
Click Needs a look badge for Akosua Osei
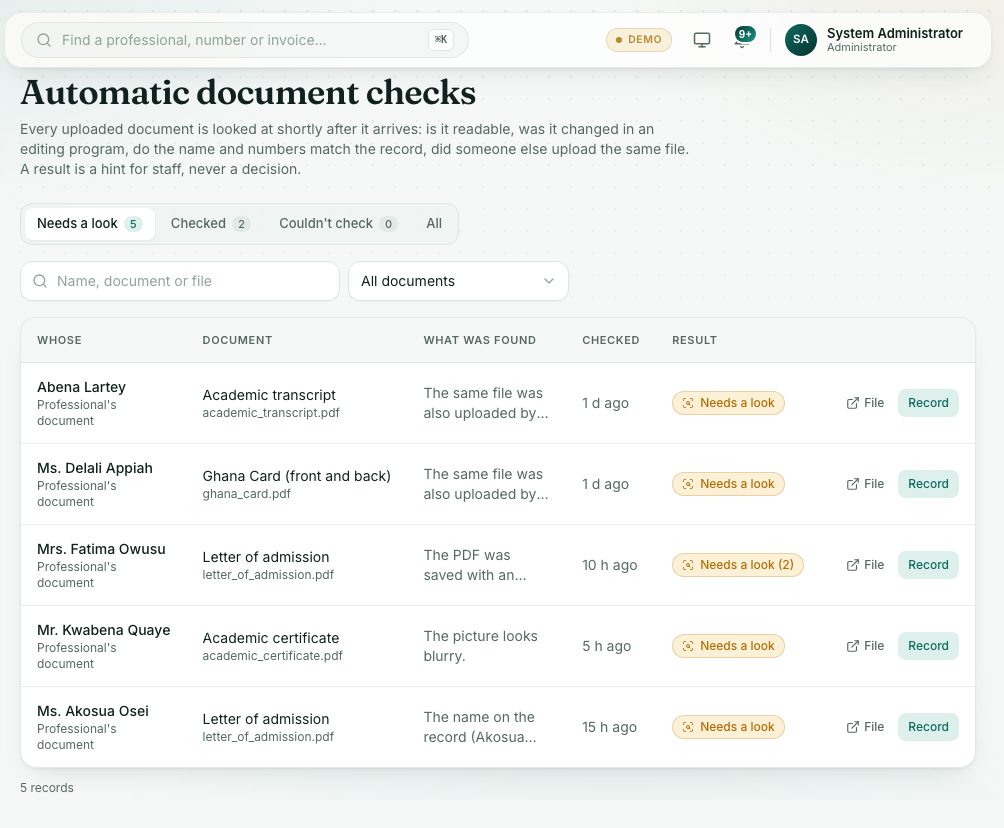click(728, 727)
